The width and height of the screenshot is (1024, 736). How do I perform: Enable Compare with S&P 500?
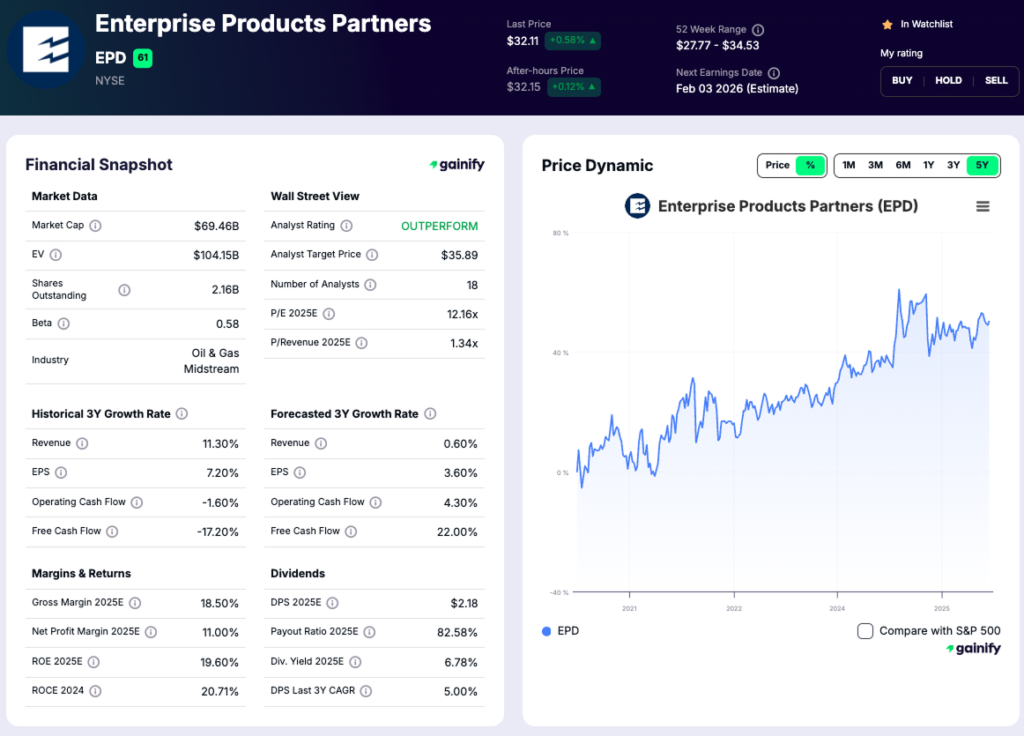(x=864, y=631)
